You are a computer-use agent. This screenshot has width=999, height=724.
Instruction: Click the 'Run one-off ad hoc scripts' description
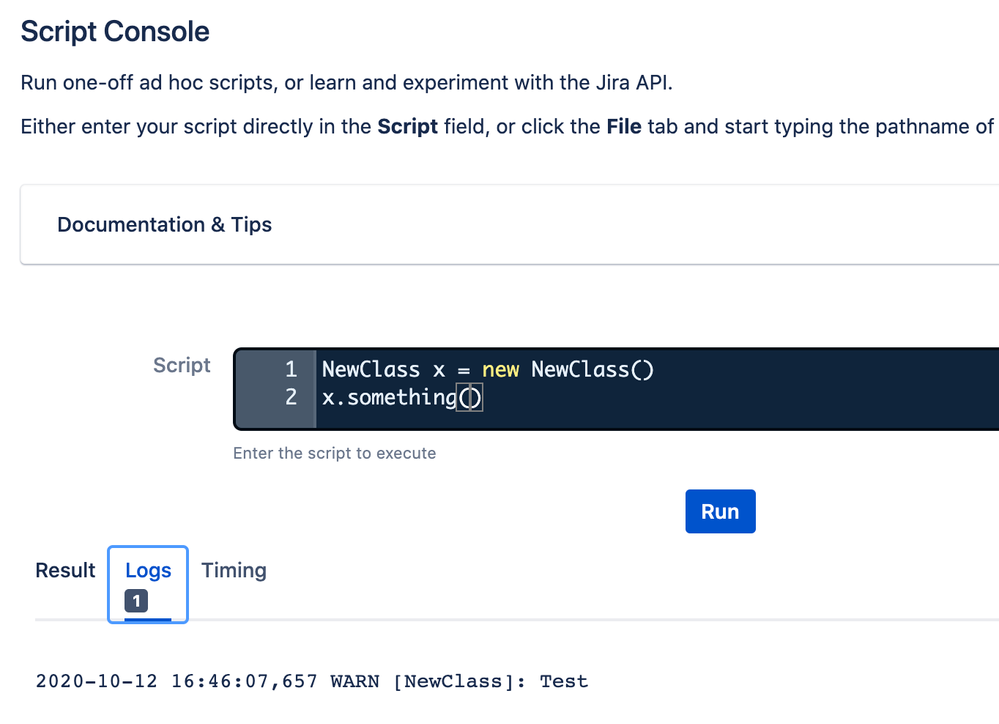pyautogui.click(x=346, y=82)
